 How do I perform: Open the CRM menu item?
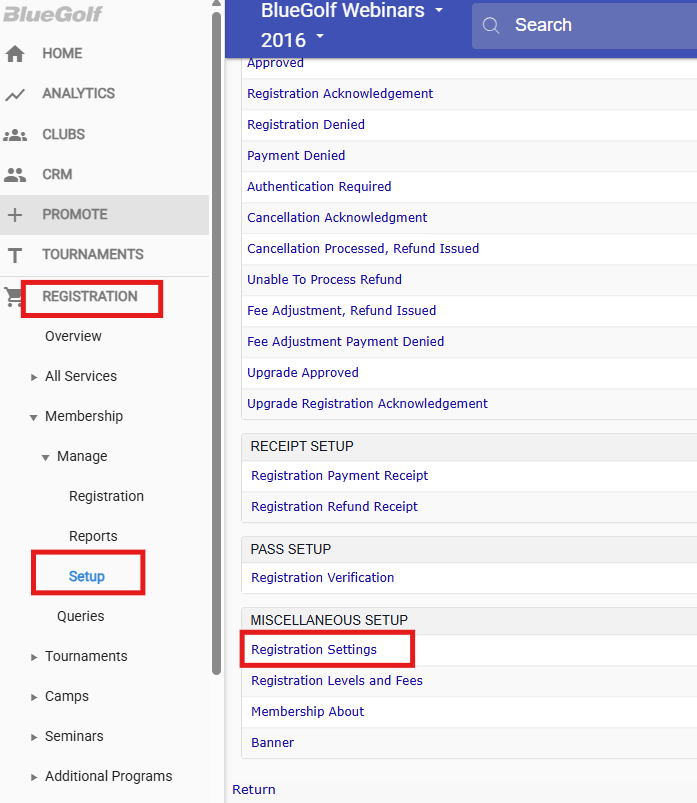57,174
